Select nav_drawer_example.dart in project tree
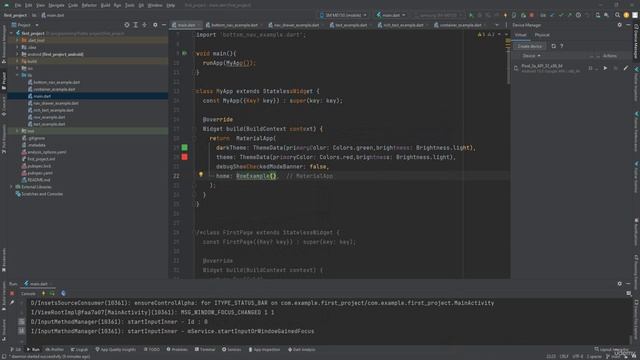This screenshot has height=360, width=640. 56,103
